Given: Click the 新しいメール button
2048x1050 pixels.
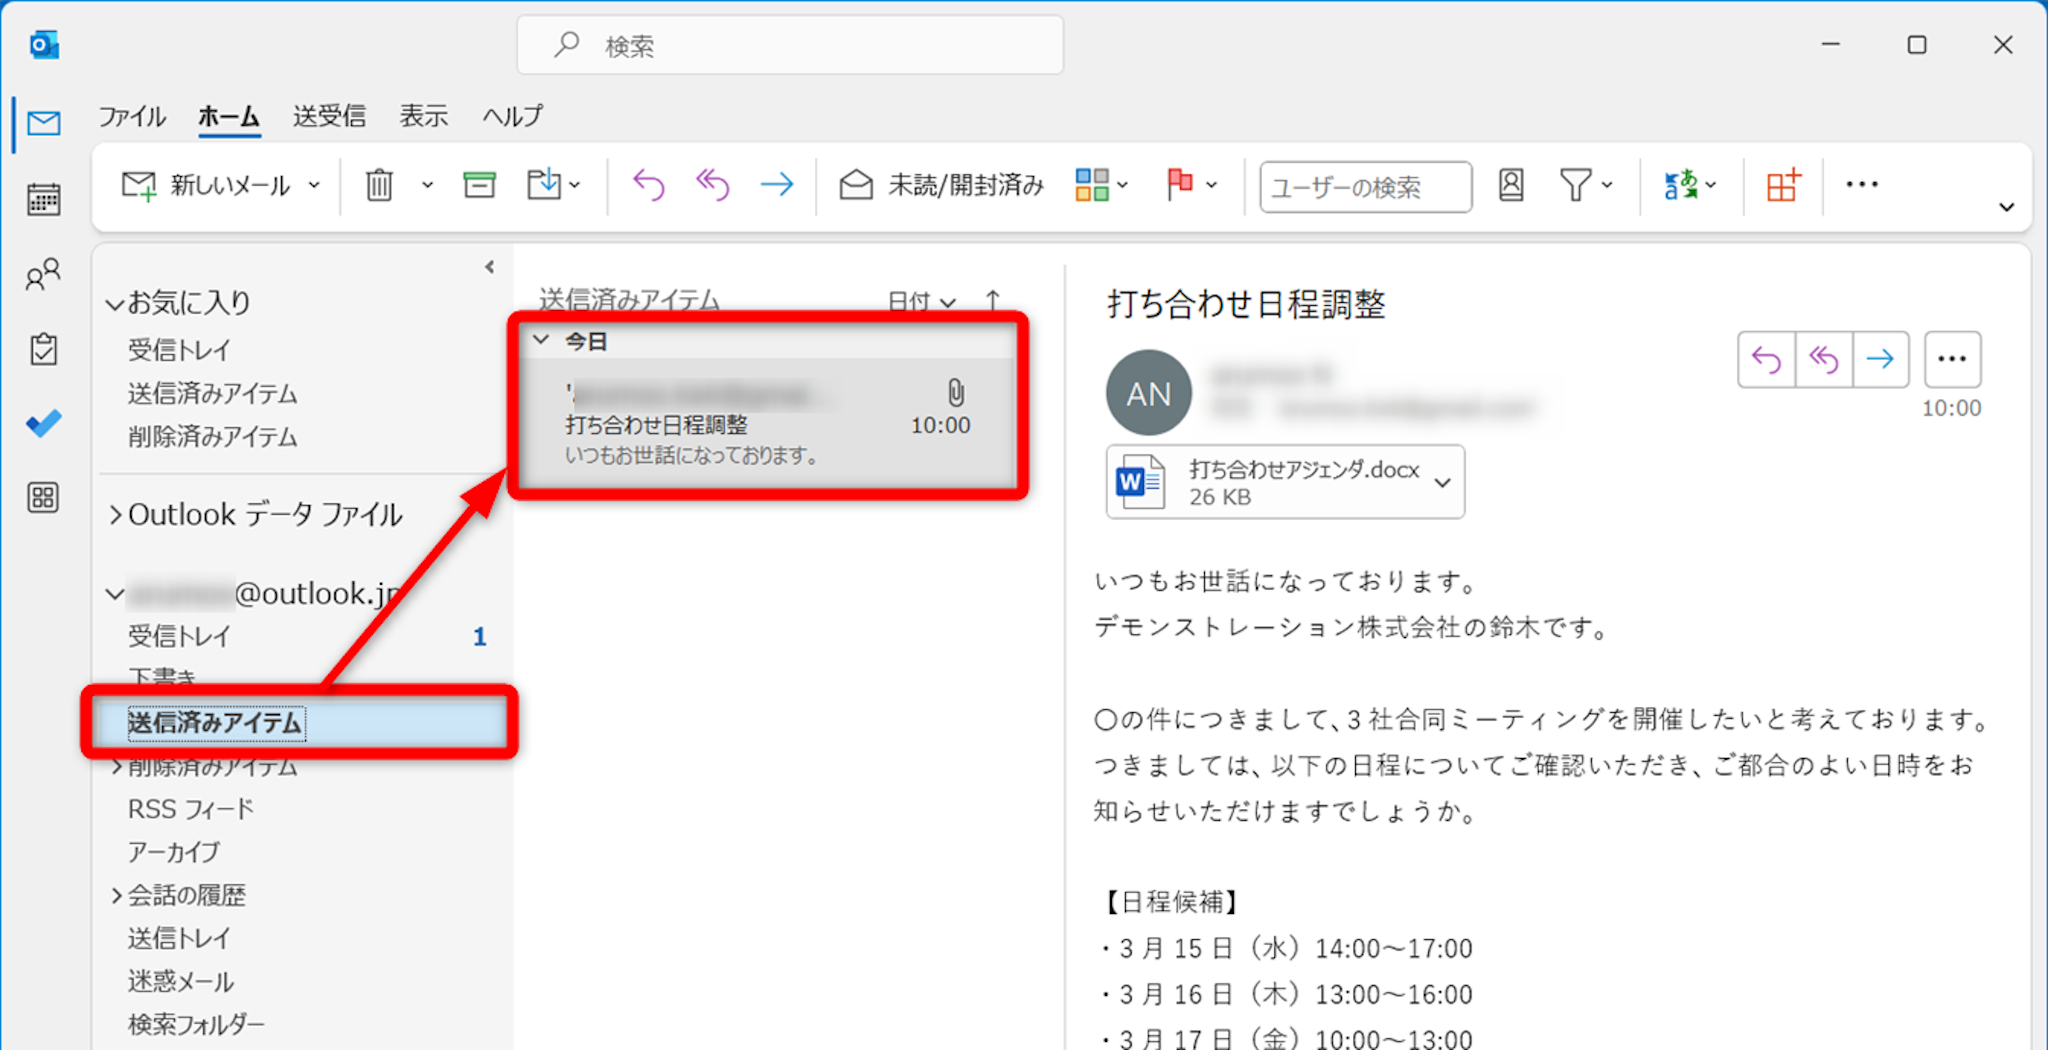Looking at the screenshot, I should [207, 185].
